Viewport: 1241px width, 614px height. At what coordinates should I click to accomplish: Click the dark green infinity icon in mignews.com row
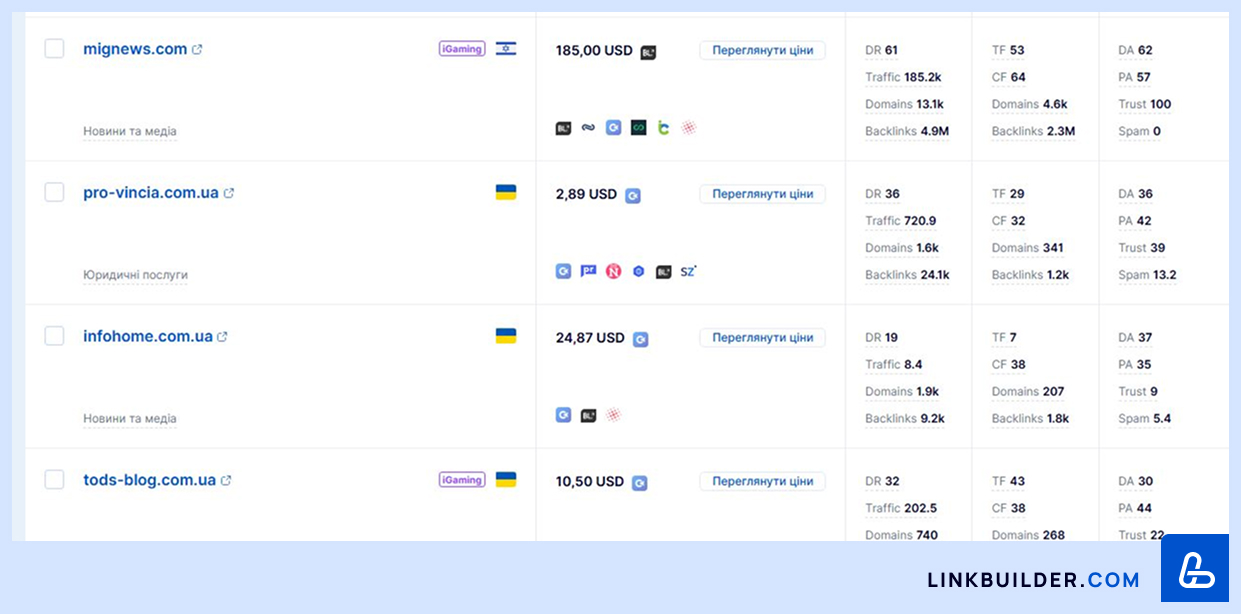638,128
